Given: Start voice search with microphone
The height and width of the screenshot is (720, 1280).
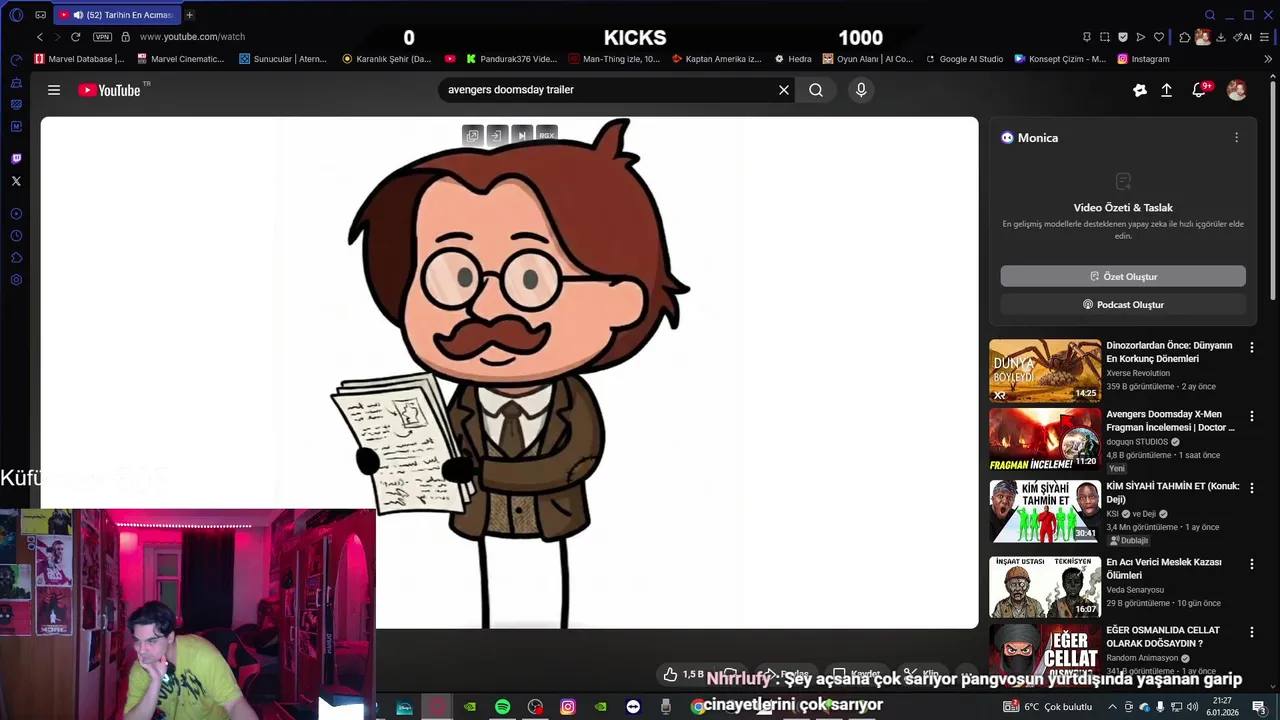Looking at the screenshot, I should (x=861, y=90).
